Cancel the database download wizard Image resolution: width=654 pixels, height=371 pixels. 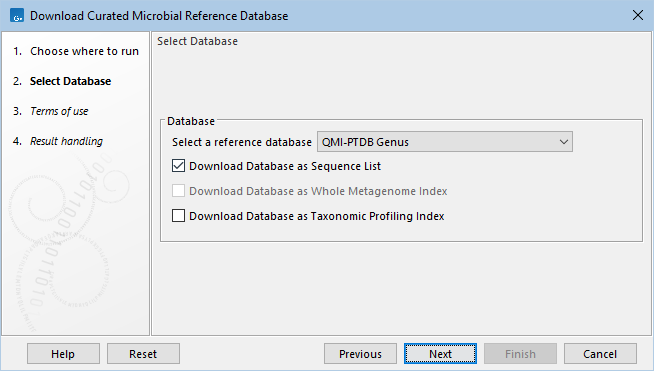(601, 354)
